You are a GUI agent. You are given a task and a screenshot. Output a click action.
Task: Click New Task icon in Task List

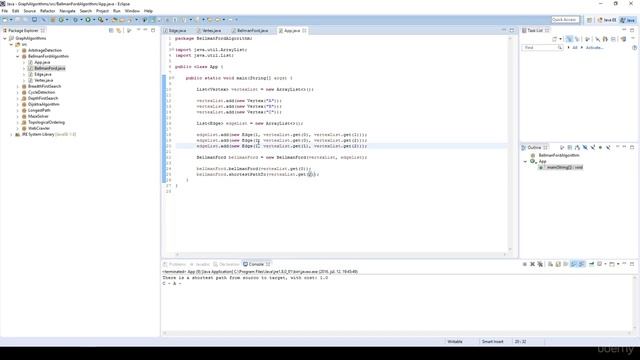click(x=555, y=39)
